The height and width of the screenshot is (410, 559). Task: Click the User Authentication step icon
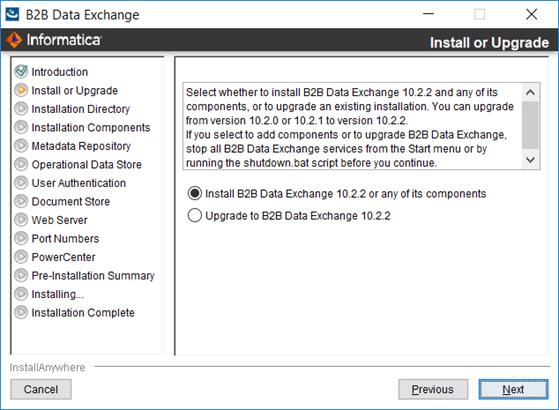pyautogui.click(x=21, y=183)
